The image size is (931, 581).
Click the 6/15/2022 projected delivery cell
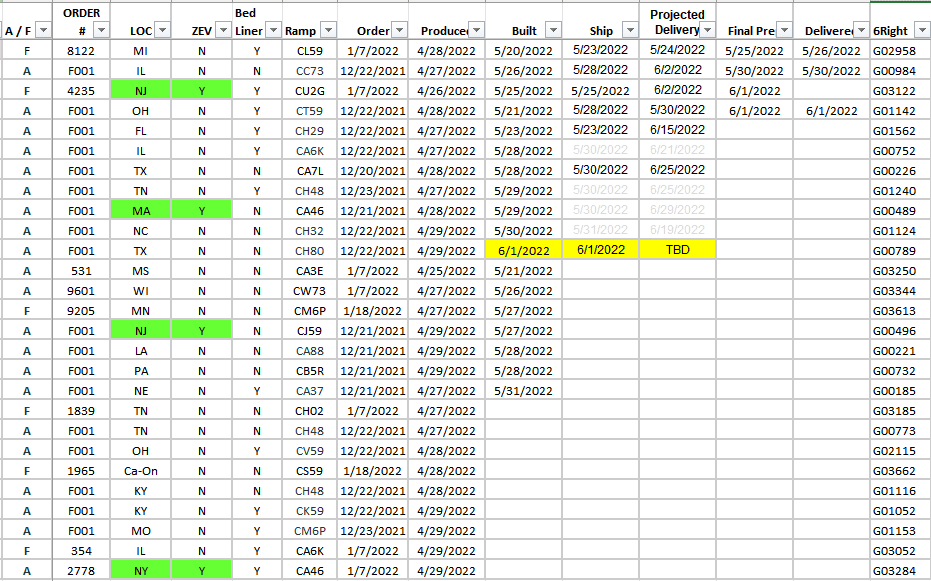(x=677, y=130)
